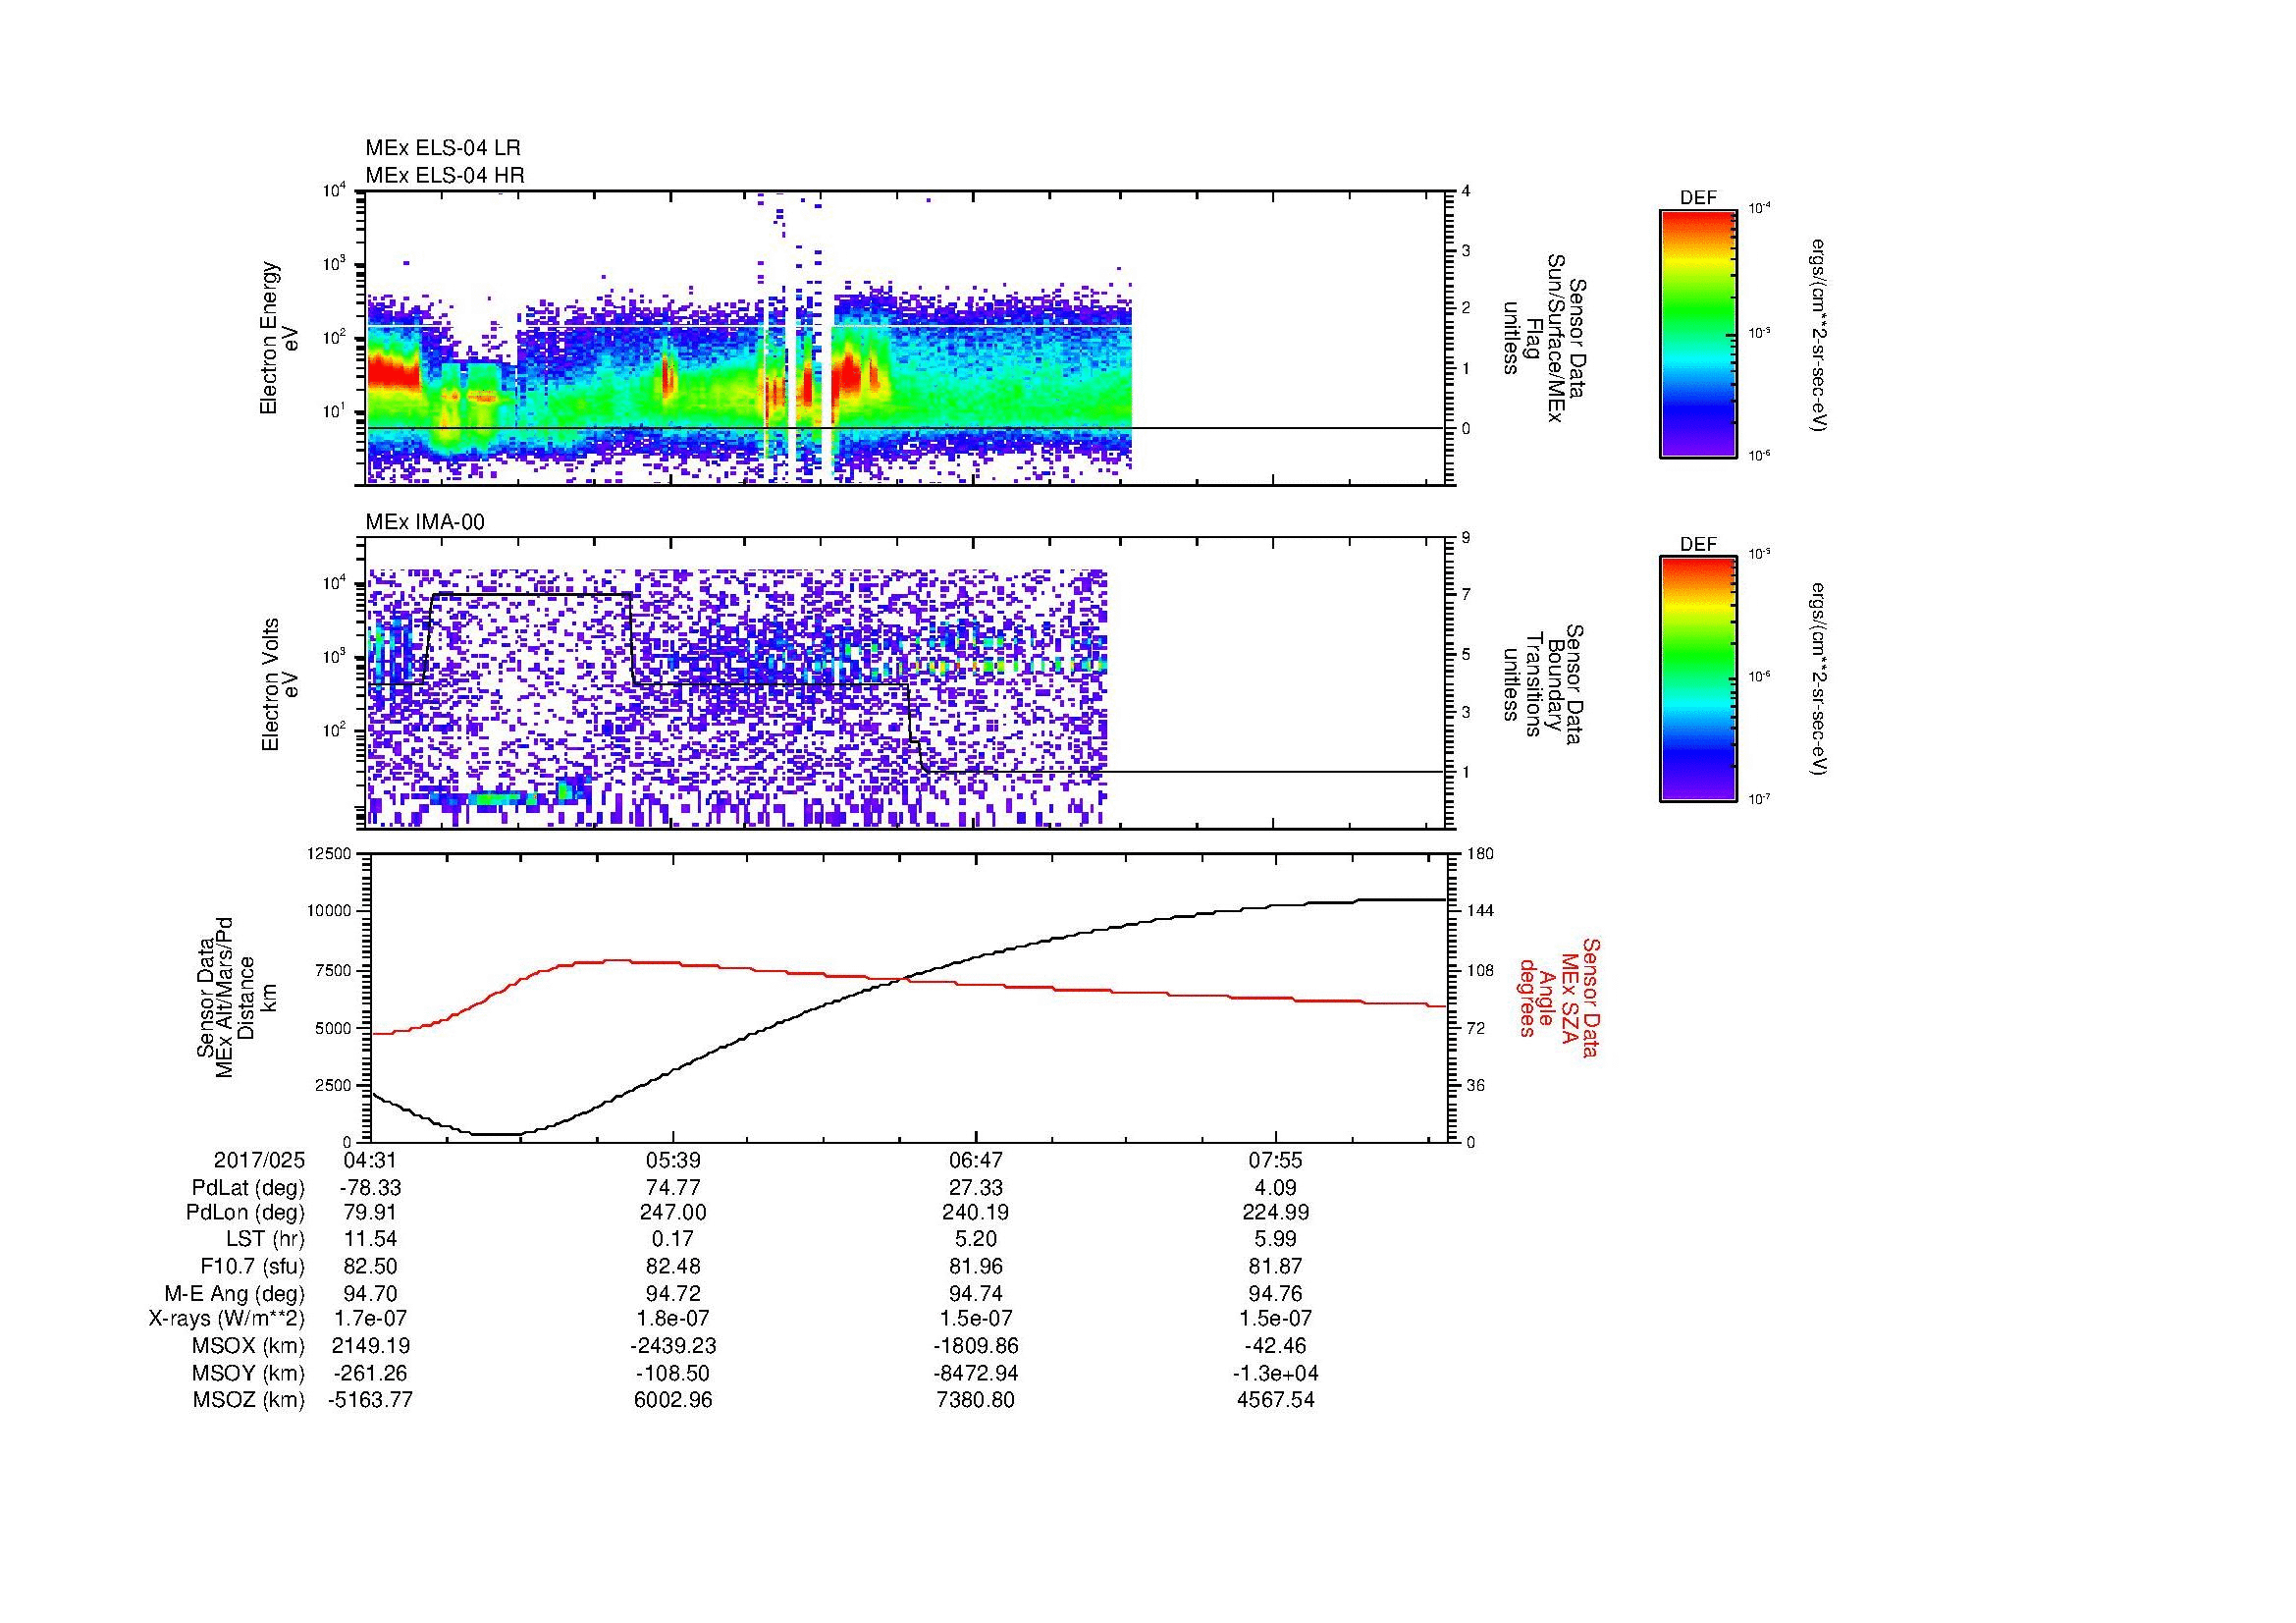Click the MEx IMA-00 panel title
2296x1623 pixels.
425,522
